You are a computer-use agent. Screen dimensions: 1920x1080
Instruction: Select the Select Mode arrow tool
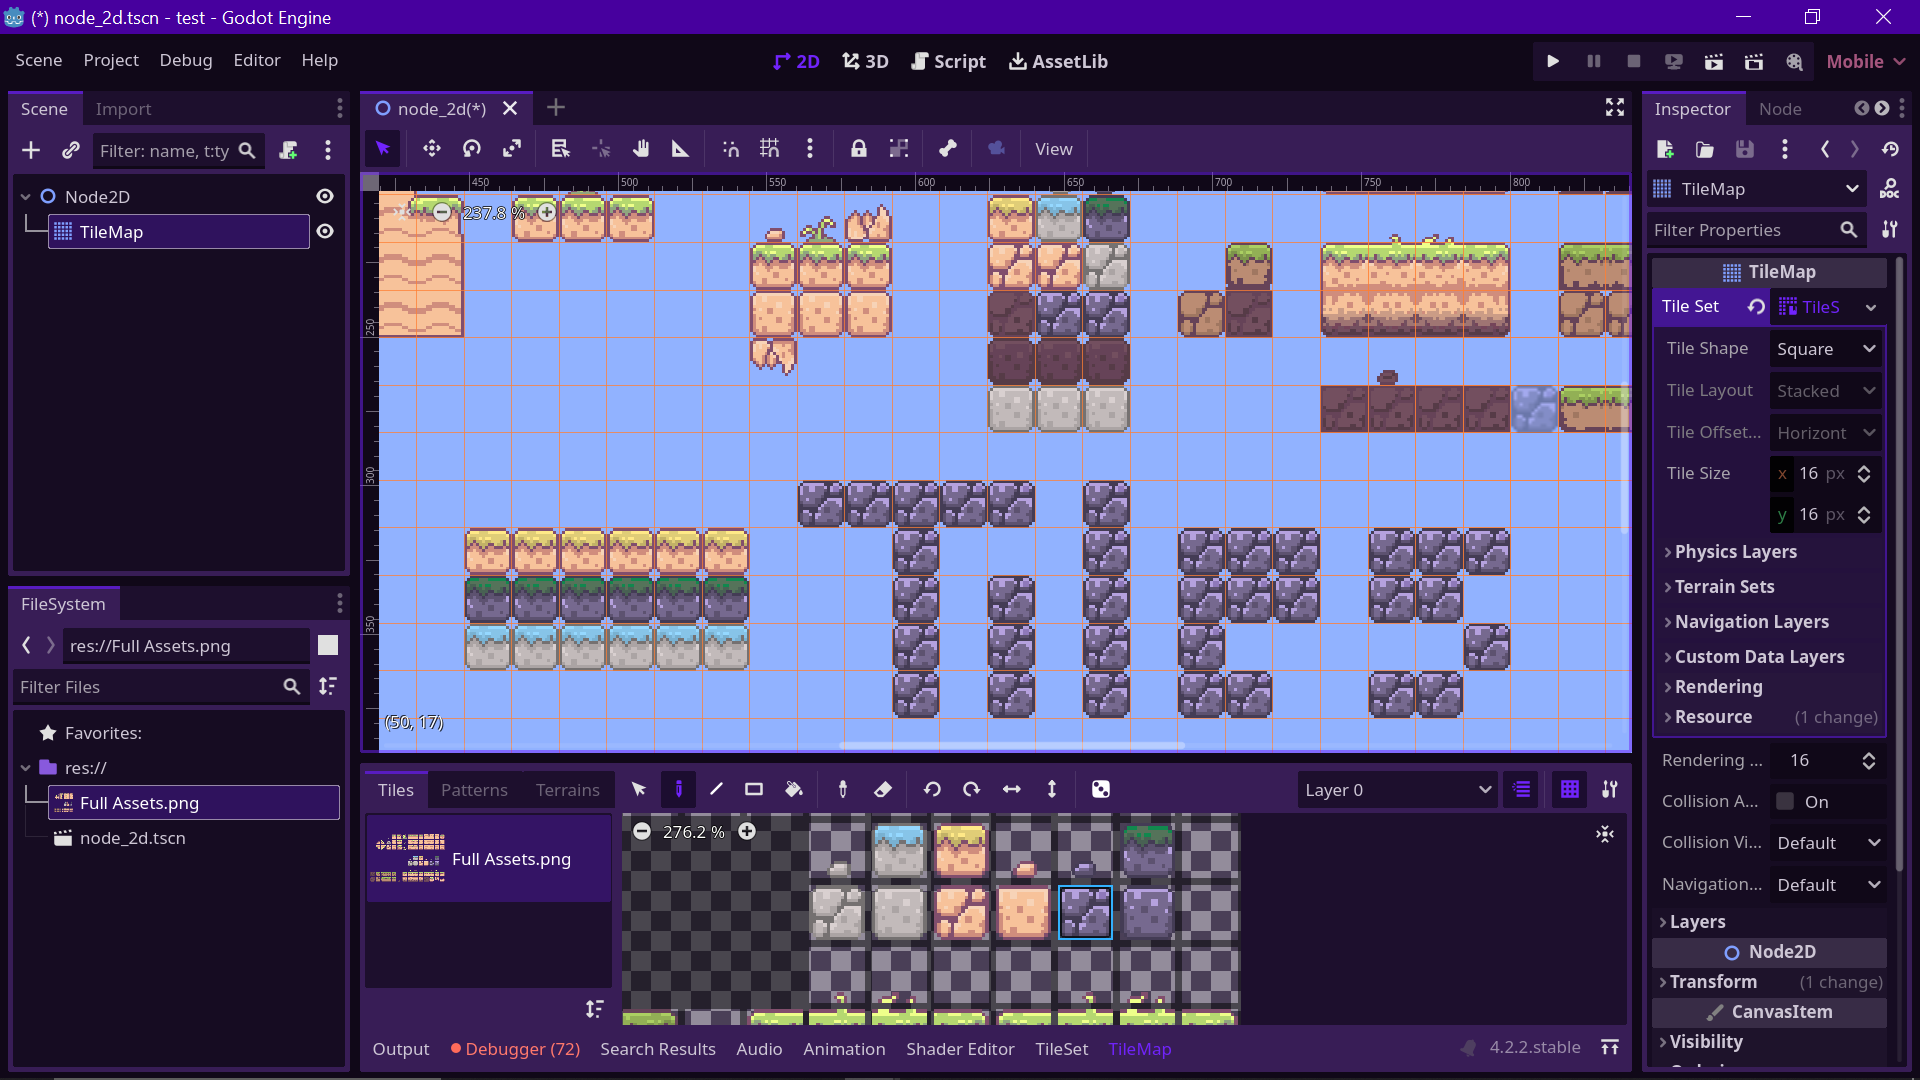pyautogui.click(x=383, y=149)
